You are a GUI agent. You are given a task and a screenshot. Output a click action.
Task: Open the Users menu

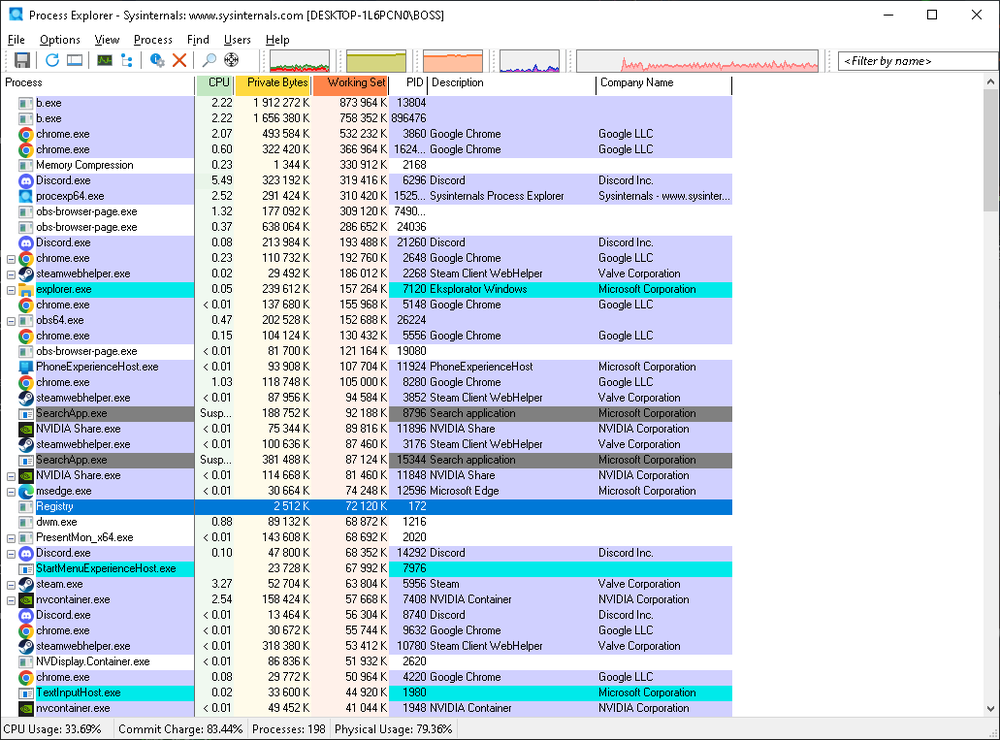[237, 40]
